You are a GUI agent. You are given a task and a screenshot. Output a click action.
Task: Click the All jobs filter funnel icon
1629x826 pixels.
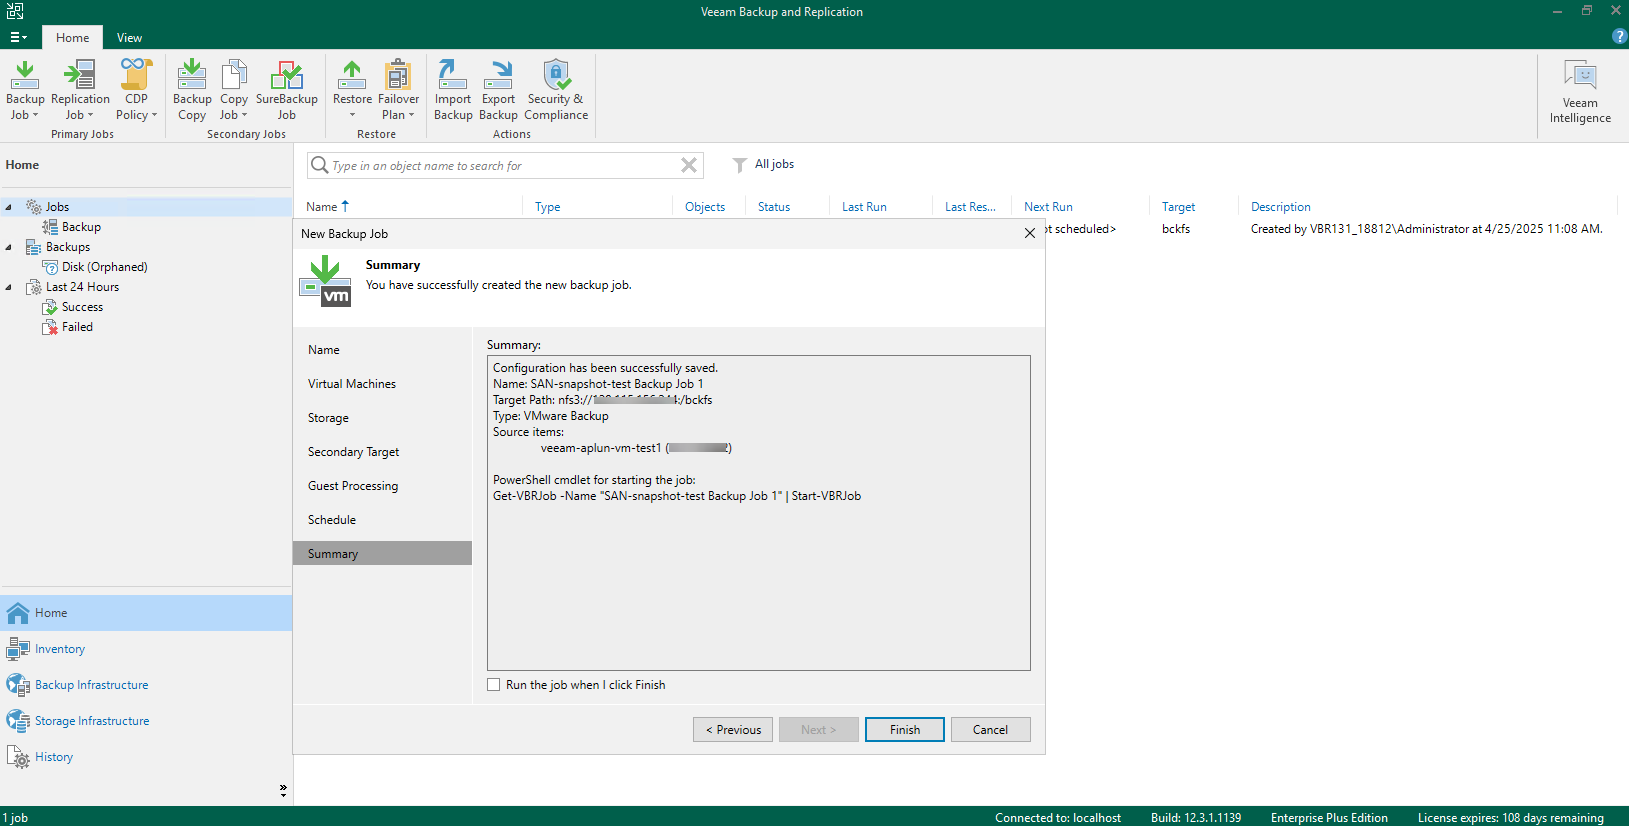(x=739, y=165)
